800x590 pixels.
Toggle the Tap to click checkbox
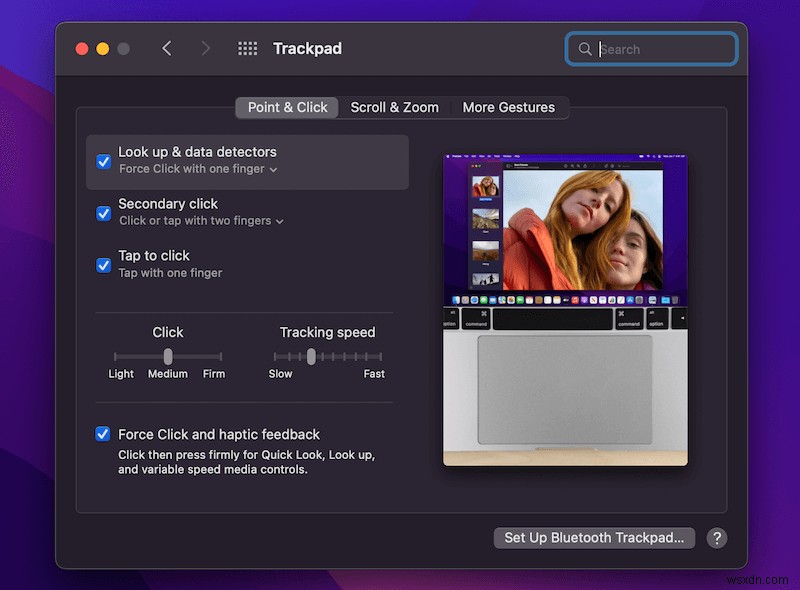point(103,265)
